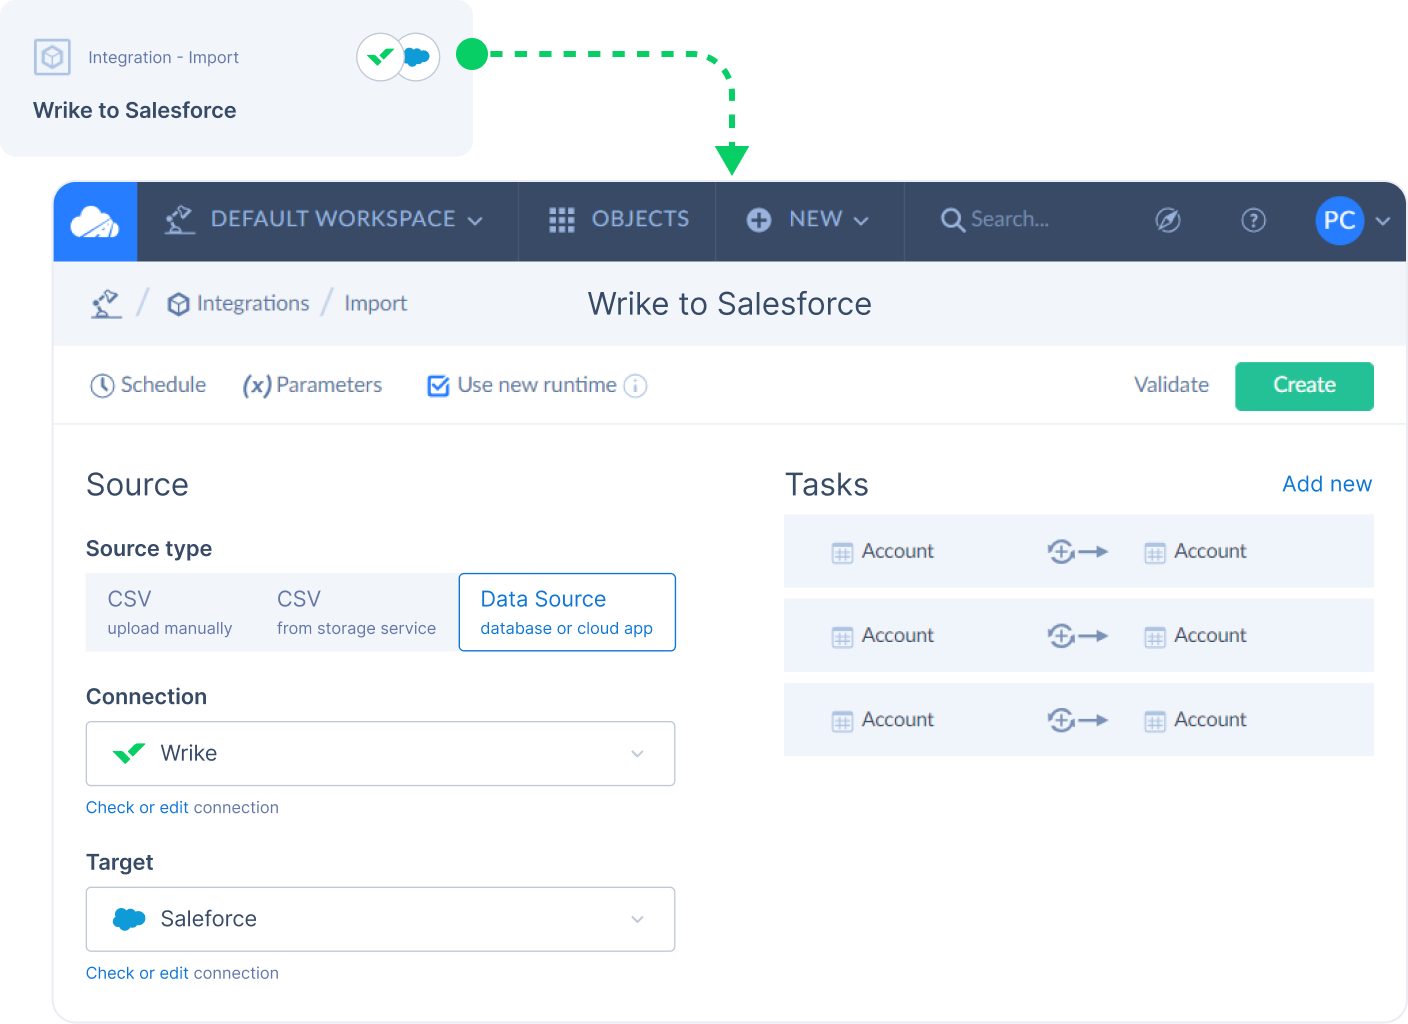Open the help question mark icon

pyautogui.click(x=1253, y=220)
